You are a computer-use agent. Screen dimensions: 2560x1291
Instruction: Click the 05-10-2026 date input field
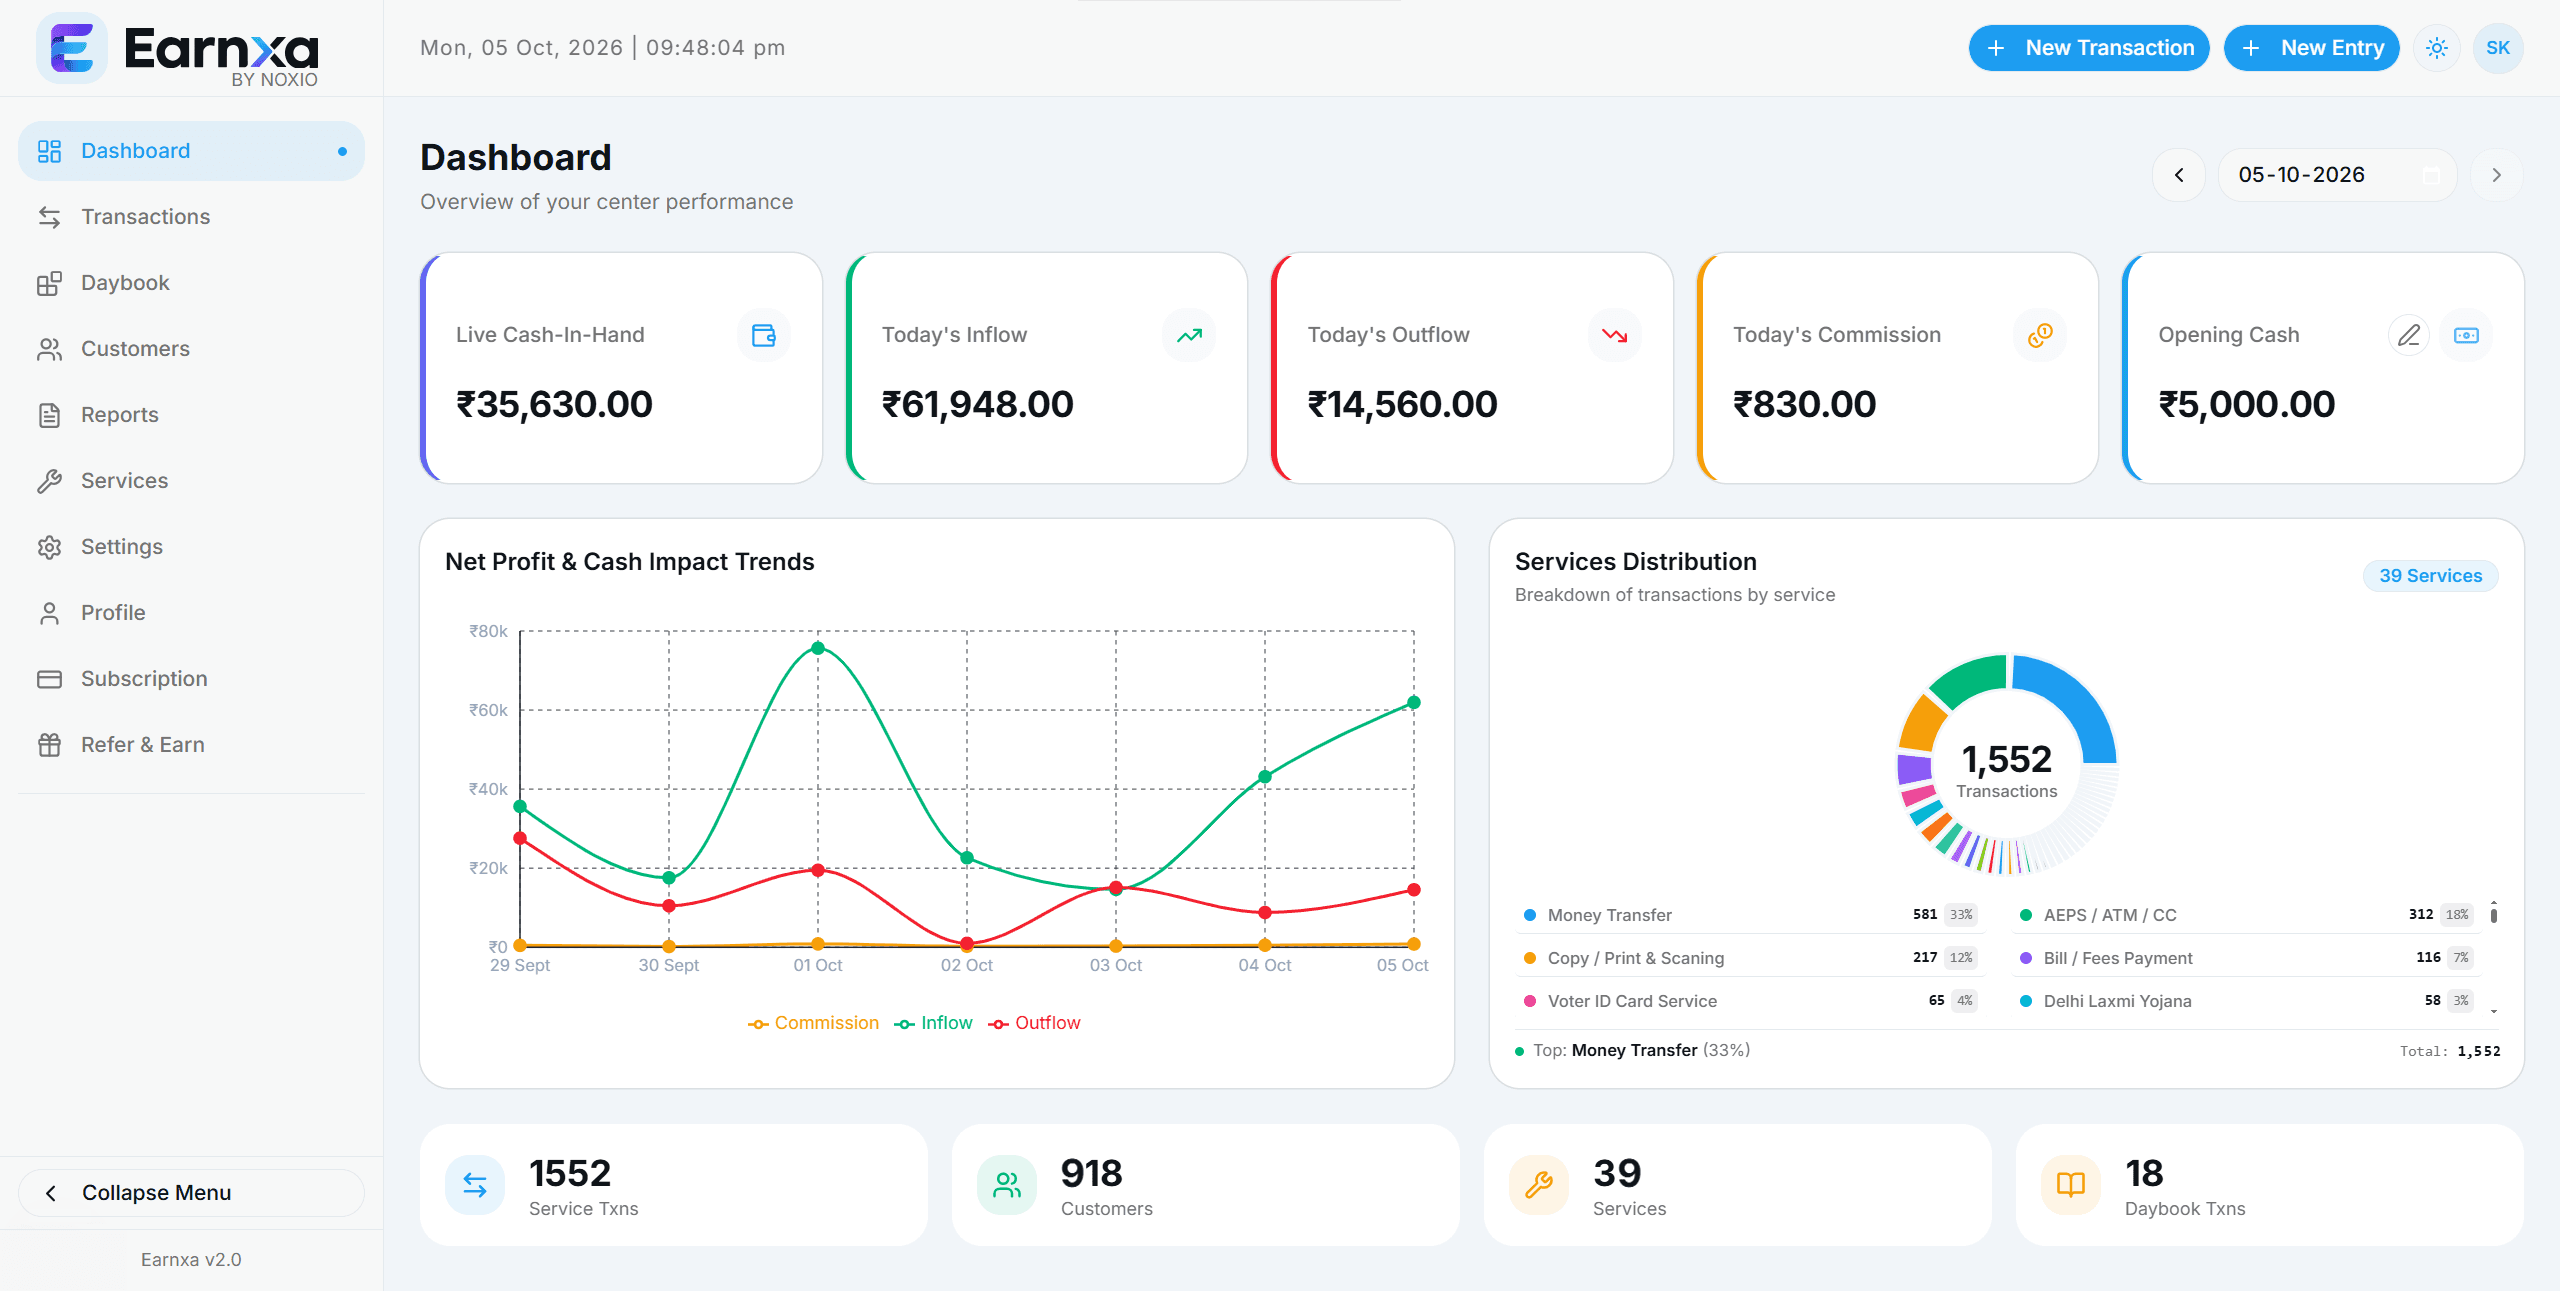(x=2338, y=175)
